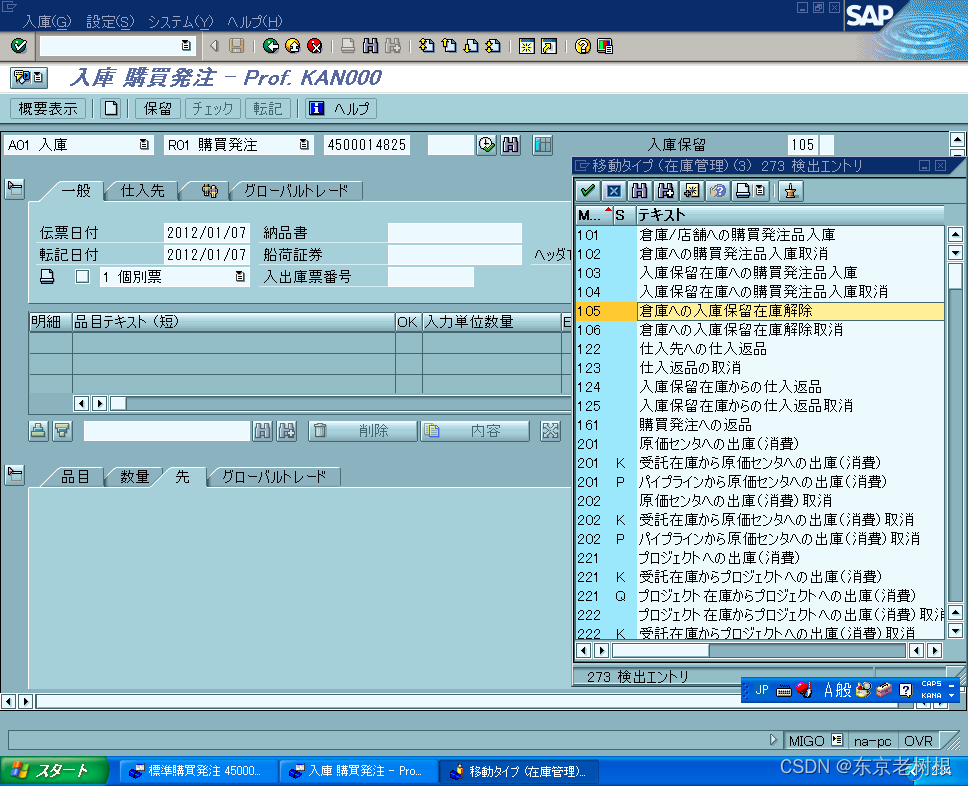The image size is (968, 786).
Task: Collapse the header data flag toggle
Action: coord(15,189)
